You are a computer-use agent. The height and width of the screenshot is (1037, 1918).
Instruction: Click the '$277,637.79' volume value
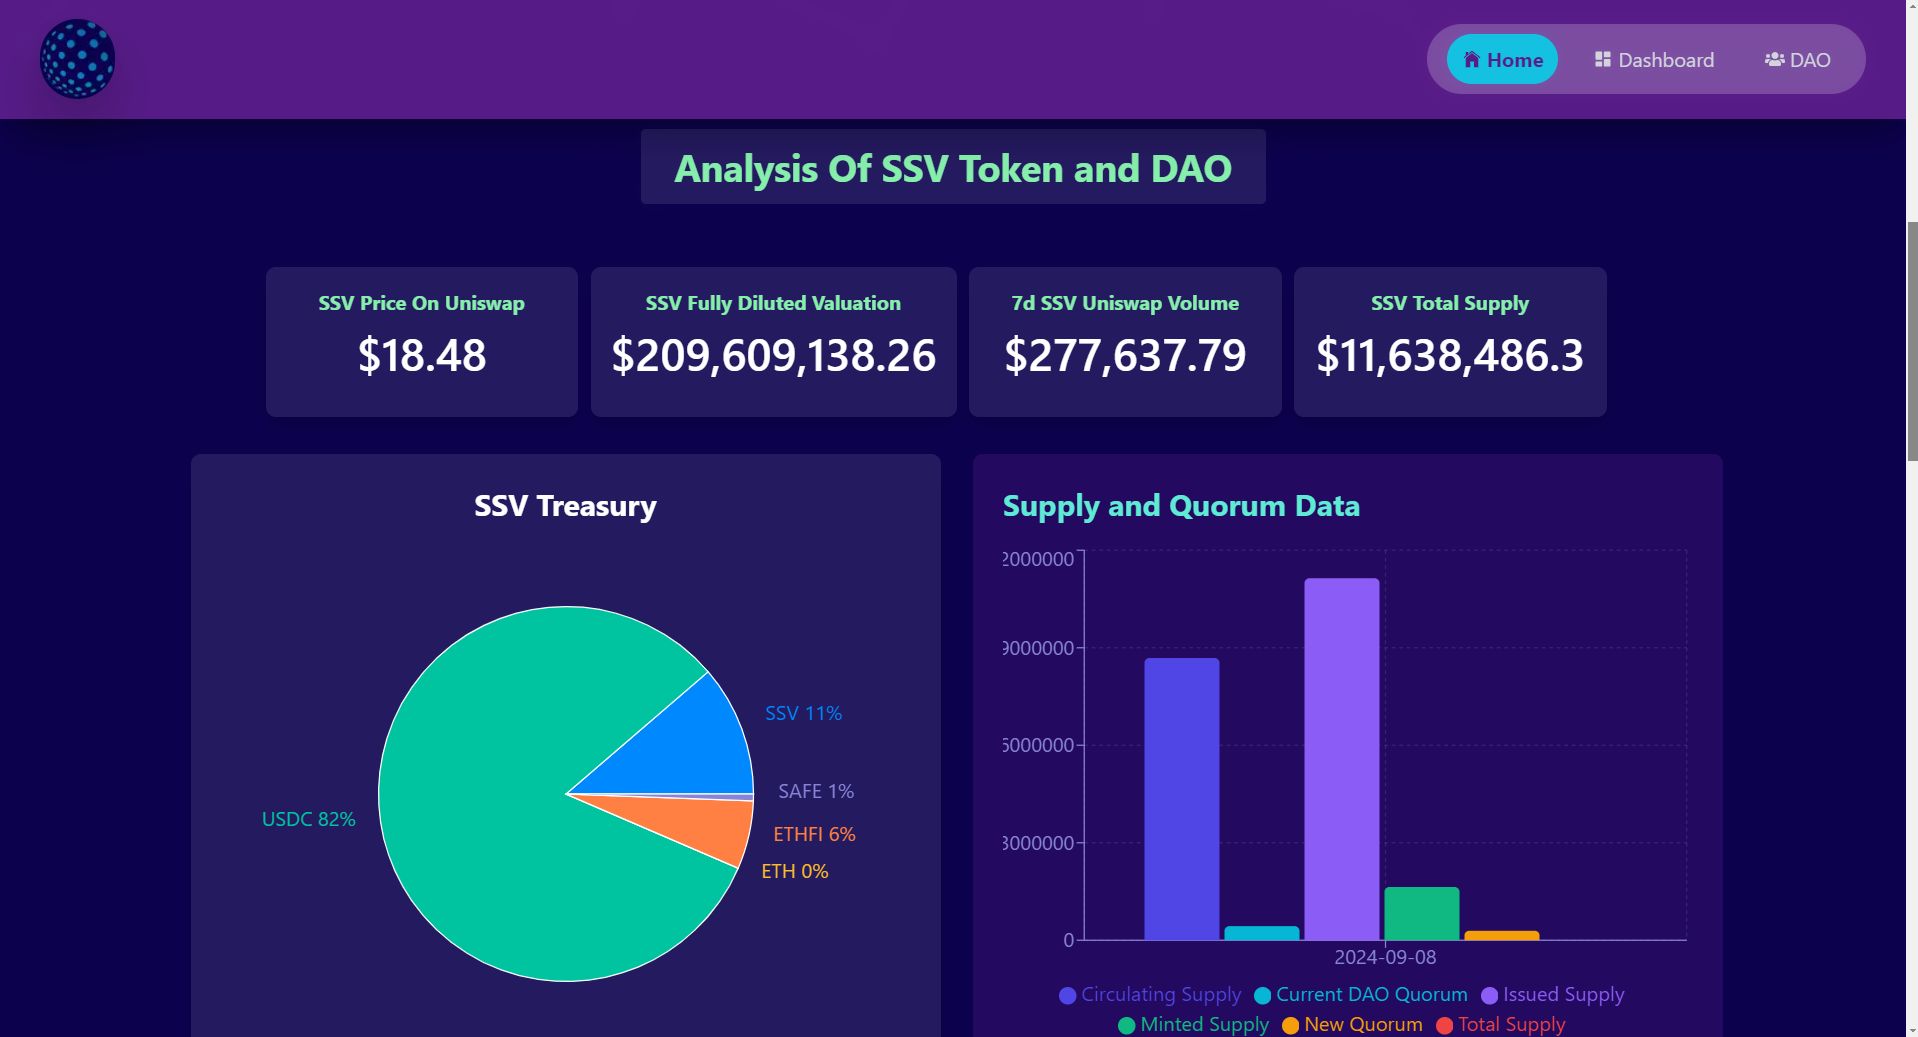click(1125, 356)
